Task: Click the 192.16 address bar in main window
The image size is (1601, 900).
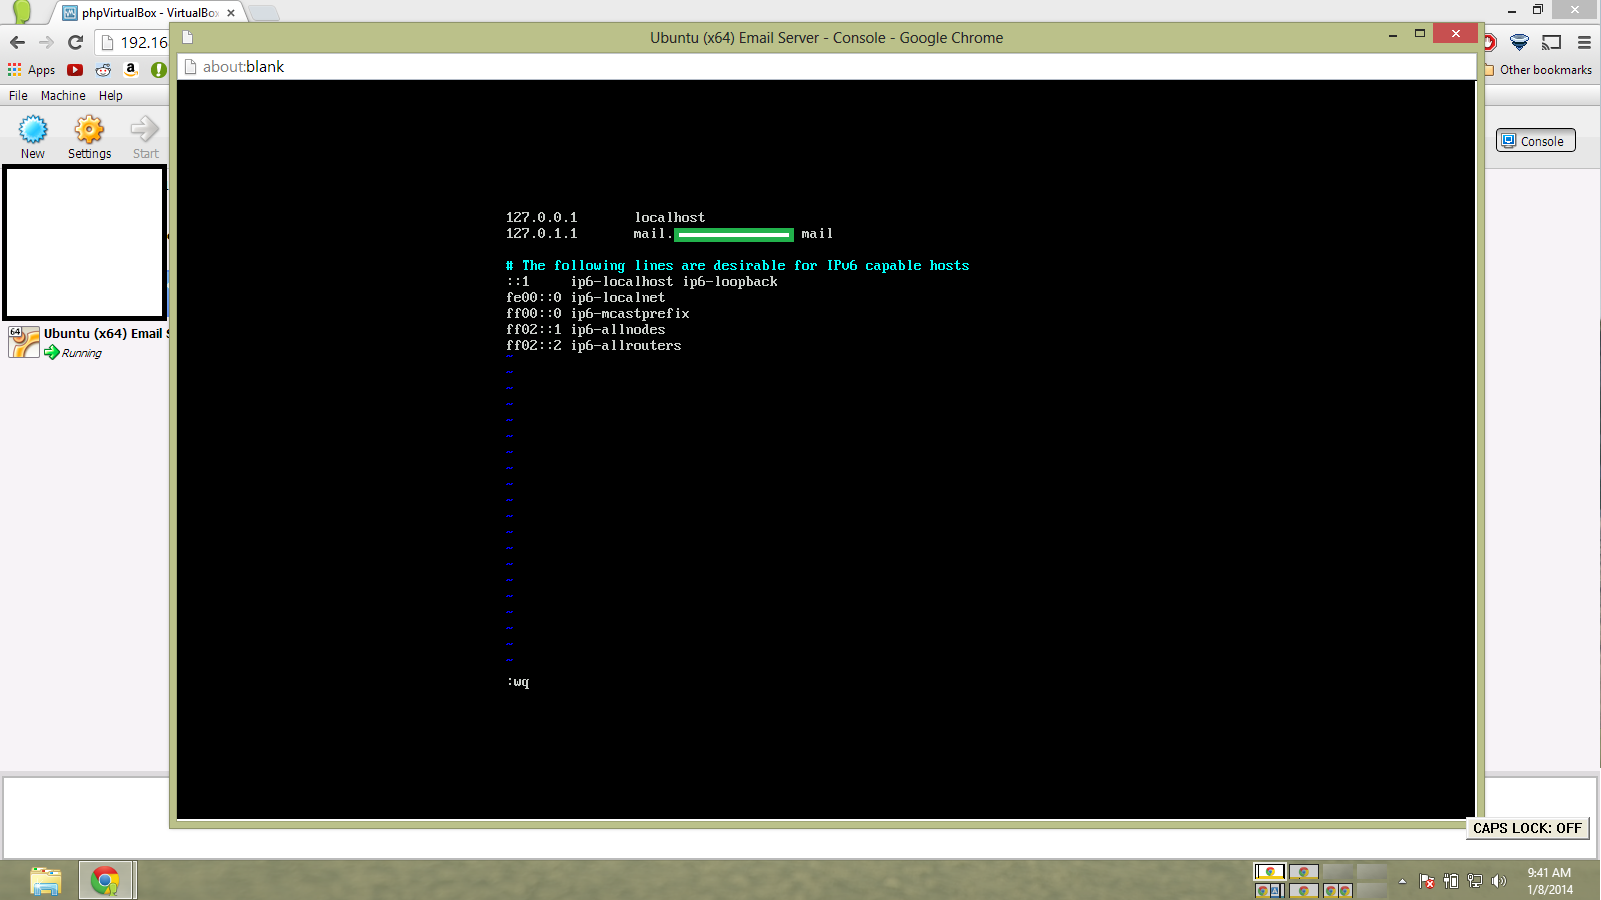Action: (x=132, y=42)
